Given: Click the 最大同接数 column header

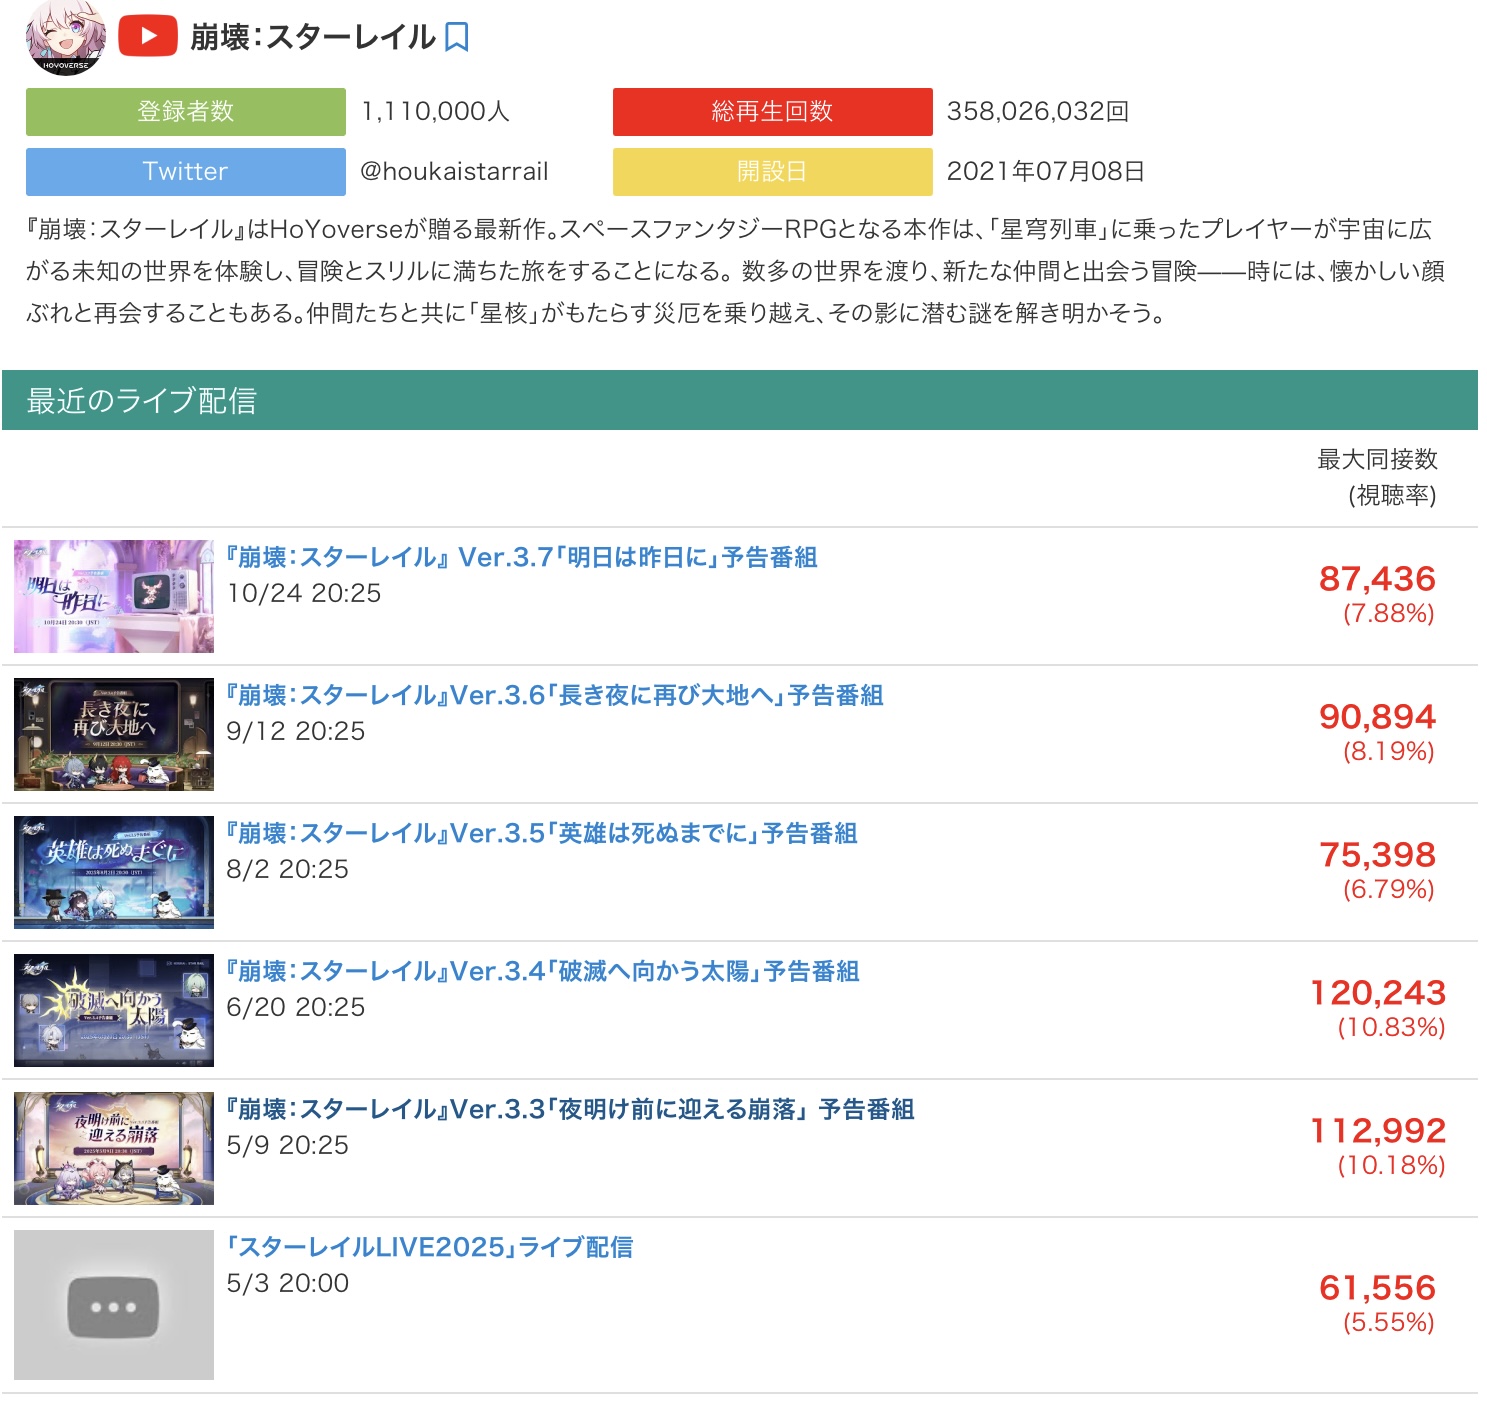Looking at the screenshot, I should coord(1377,459).
